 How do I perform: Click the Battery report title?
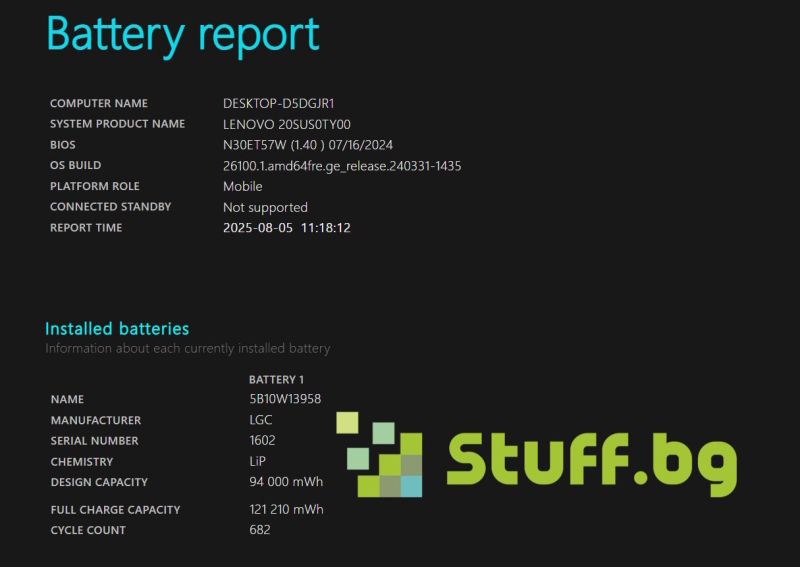183,34
